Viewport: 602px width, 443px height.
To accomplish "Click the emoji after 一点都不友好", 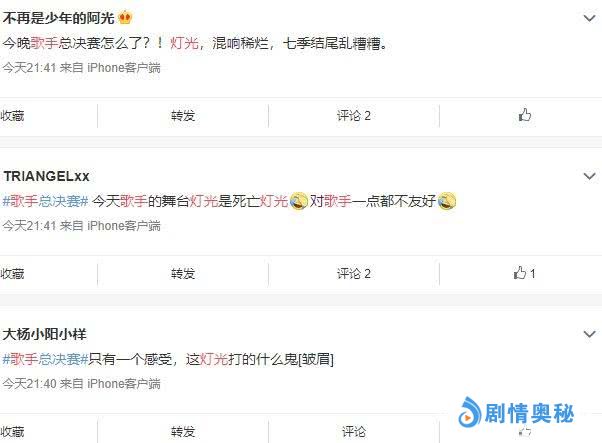I will coord(447,201).
